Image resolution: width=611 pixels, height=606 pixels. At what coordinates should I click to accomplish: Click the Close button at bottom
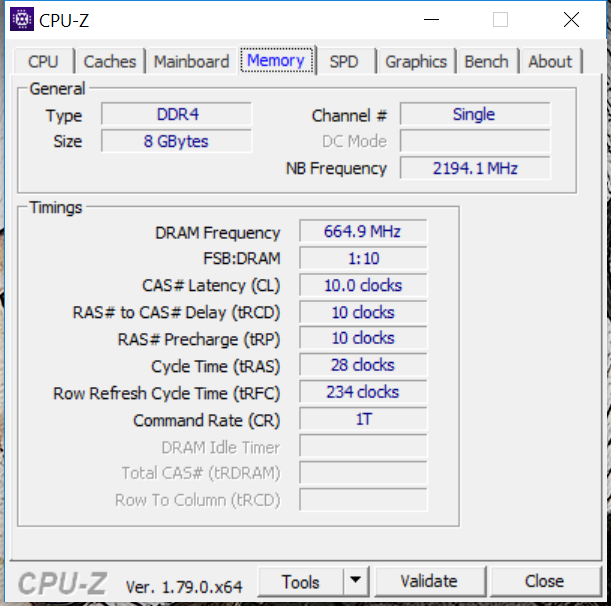tap(545, 582)
